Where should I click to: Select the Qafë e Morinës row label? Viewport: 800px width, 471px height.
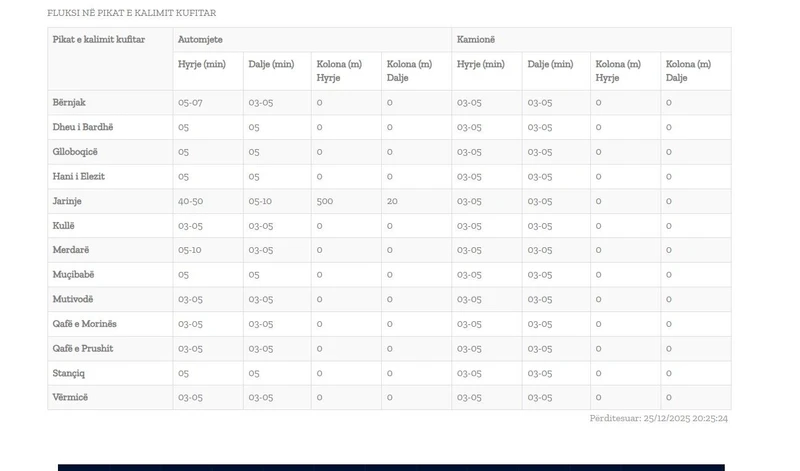(x=85, y=324)
